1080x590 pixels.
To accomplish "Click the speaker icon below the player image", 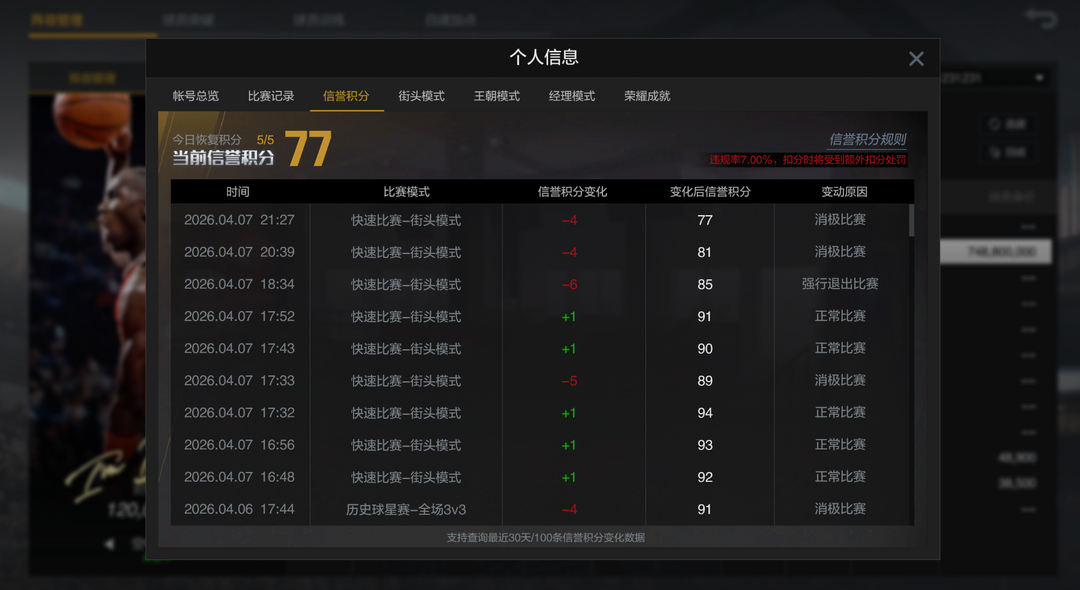I will (111, 544).
